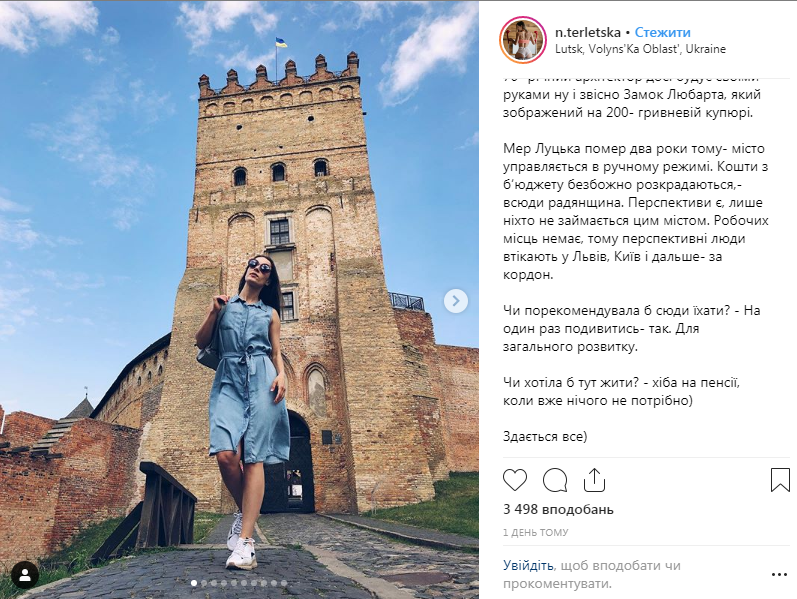Viewport: 797px width, 599px height.
Task: Save the post with the bookmark icon
Action: click(780, 480)
